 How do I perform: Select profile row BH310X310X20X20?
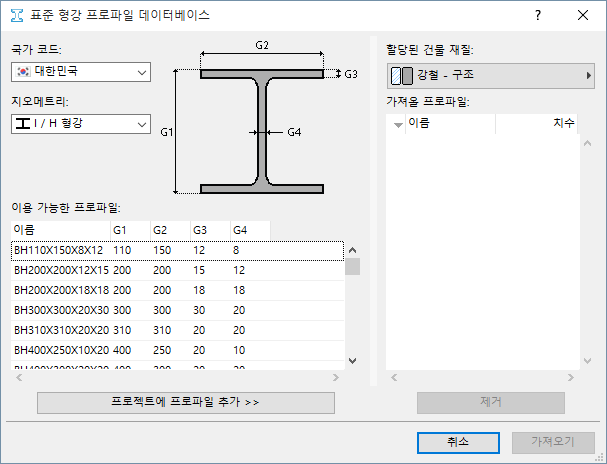[x=177, y=331]
